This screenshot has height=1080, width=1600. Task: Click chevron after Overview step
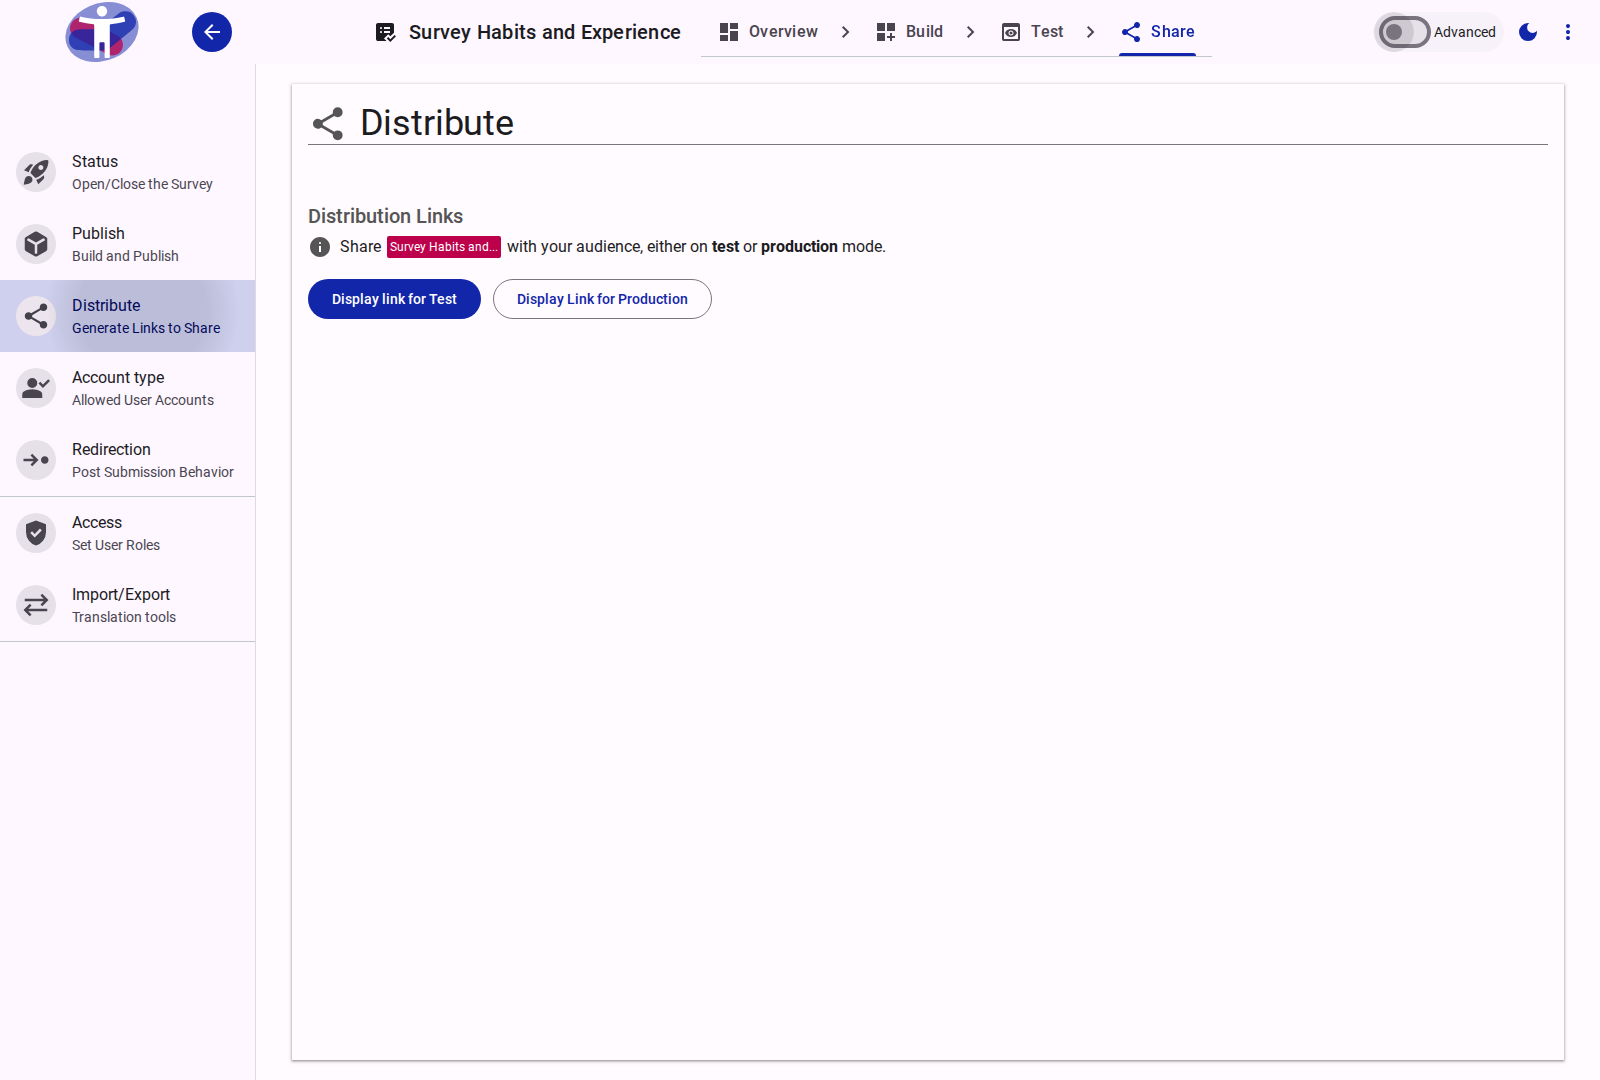coord(845,32)
